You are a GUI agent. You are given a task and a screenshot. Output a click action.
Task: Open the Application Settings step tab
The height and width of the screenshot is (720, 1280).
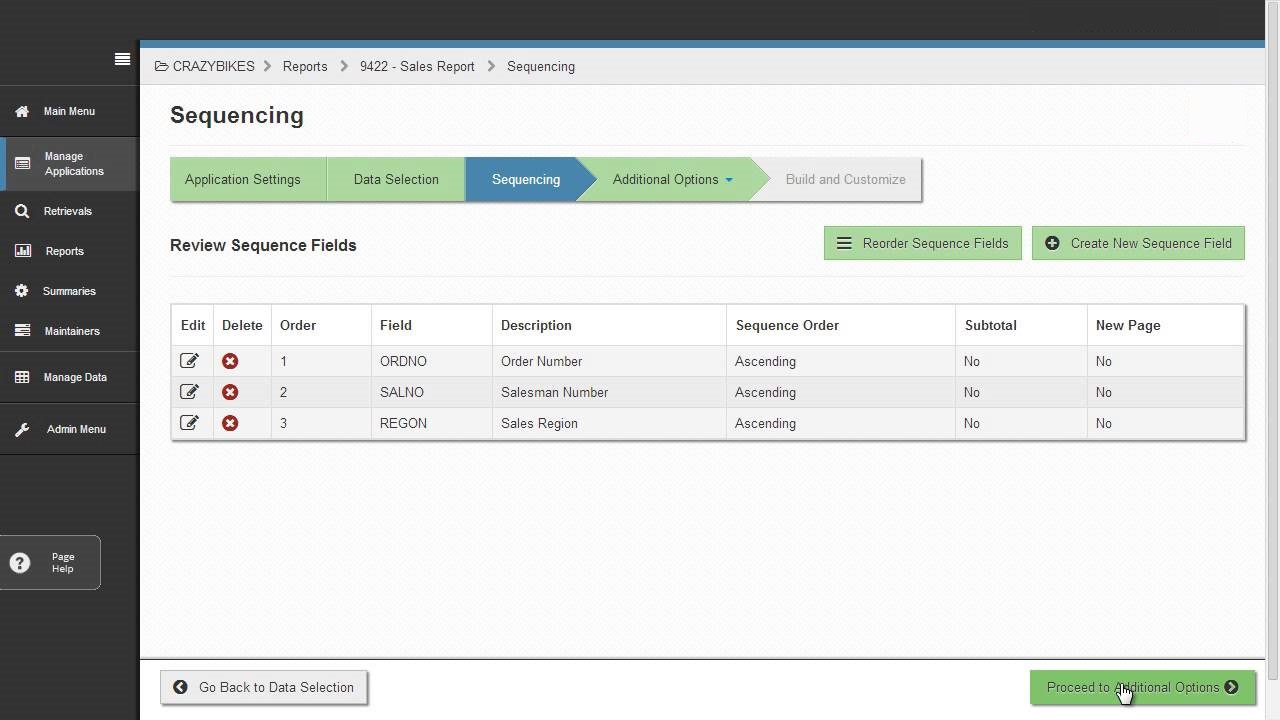click(x=242, y=180)
